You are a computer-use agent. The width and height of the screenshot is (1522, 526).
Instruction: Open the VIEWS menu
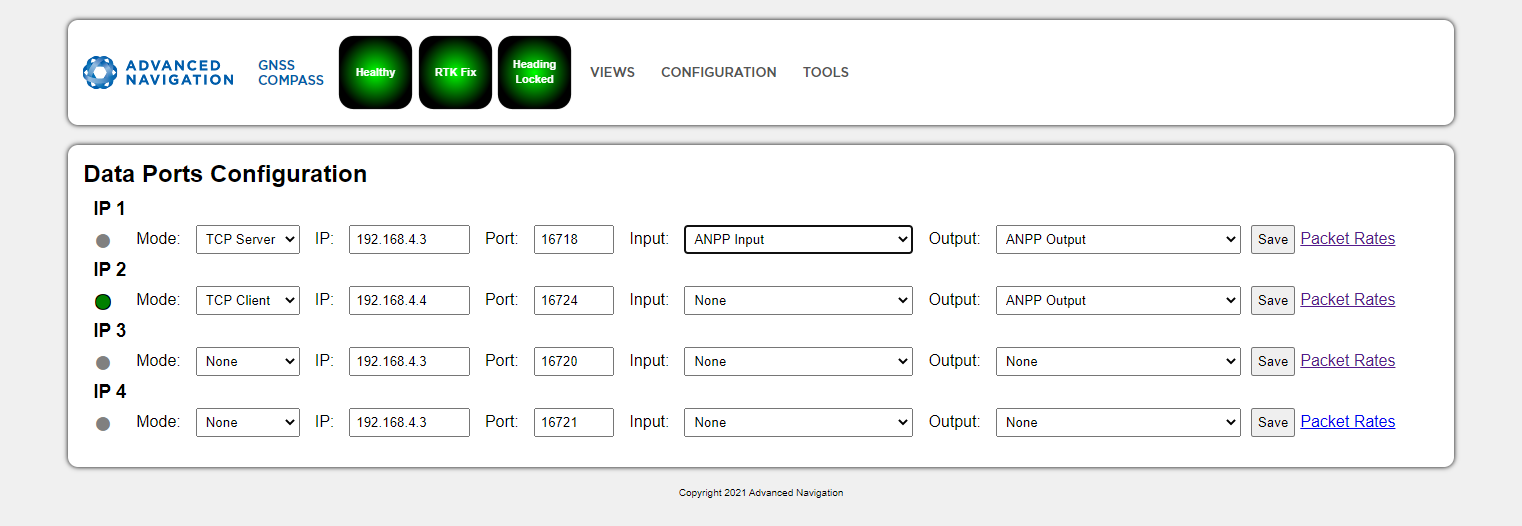612,72
